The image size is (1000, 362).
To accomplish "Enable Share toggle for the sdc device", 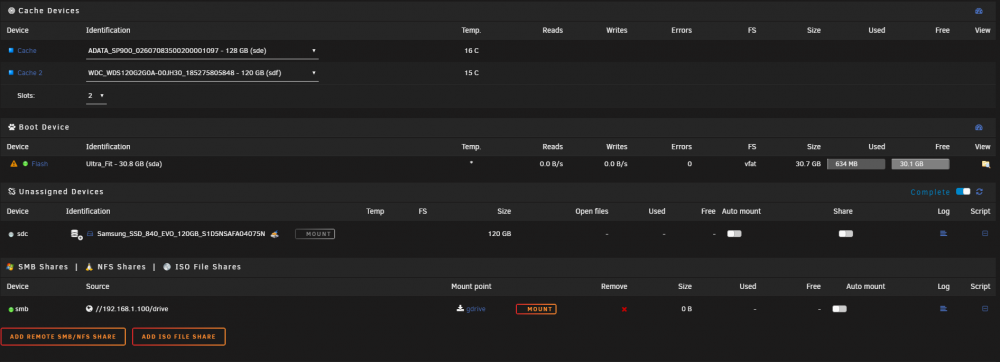I will 846,234.
